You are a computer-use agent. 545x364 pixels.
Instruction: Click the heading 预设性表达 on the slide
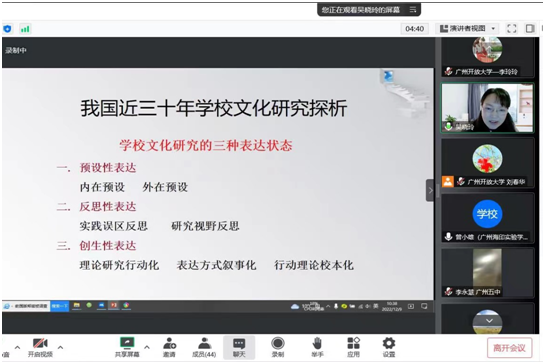(x=108, y=168)
